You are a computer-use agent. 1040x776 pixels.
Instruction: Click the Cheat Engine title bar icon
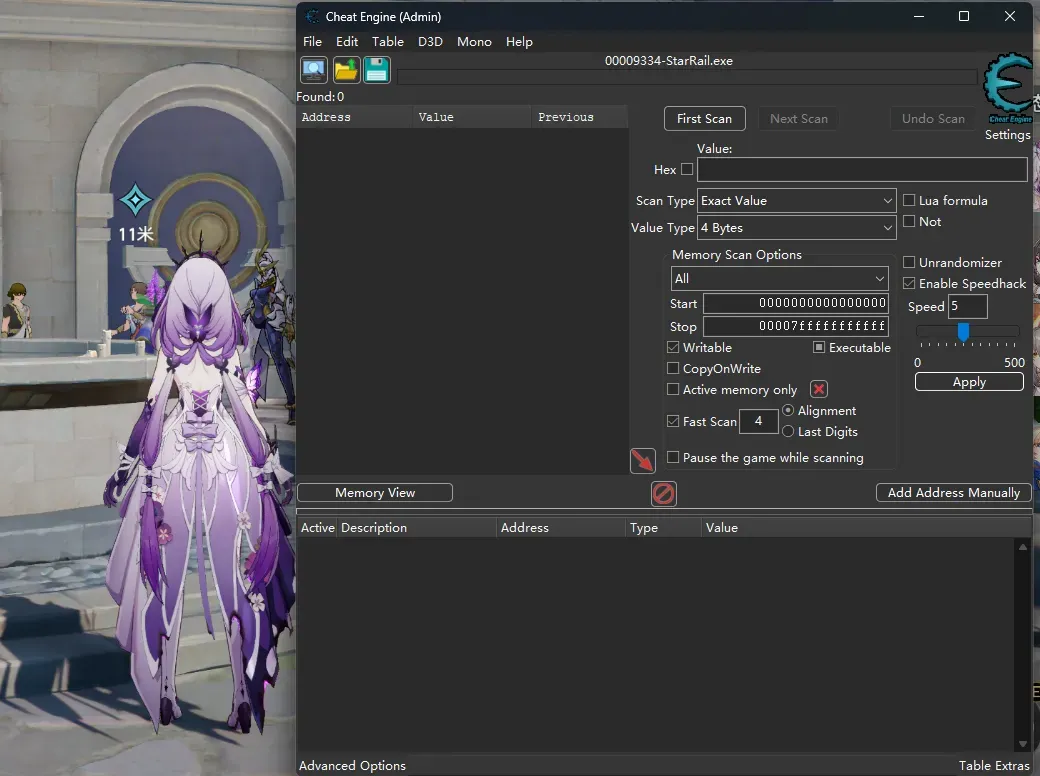312,17
